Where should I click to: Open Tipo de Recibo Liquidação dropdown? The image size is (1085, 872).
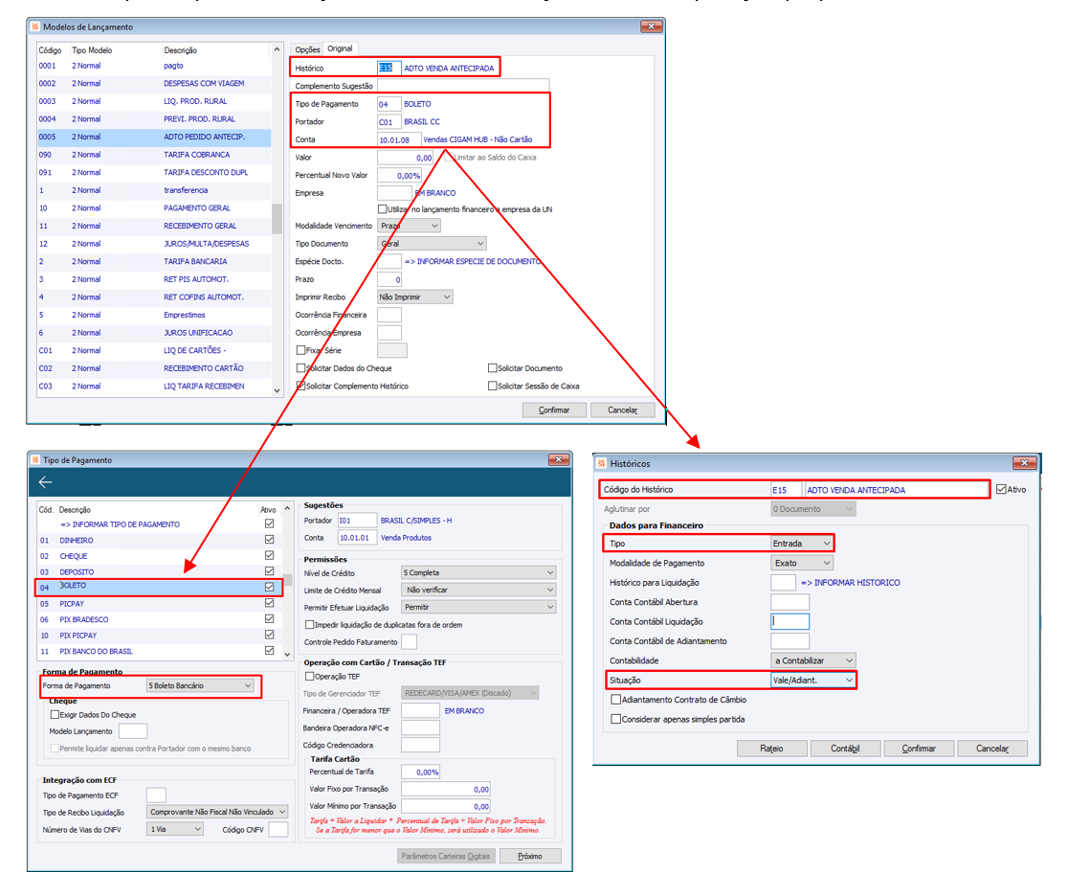(x=217, y=812)
